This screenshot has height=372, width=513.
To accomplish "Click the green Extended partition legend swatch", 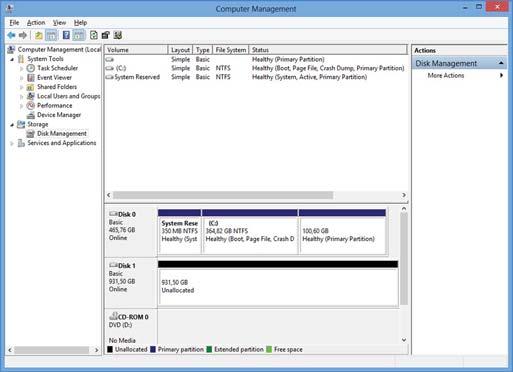I will pyautogui.click(x=209, y=349).
